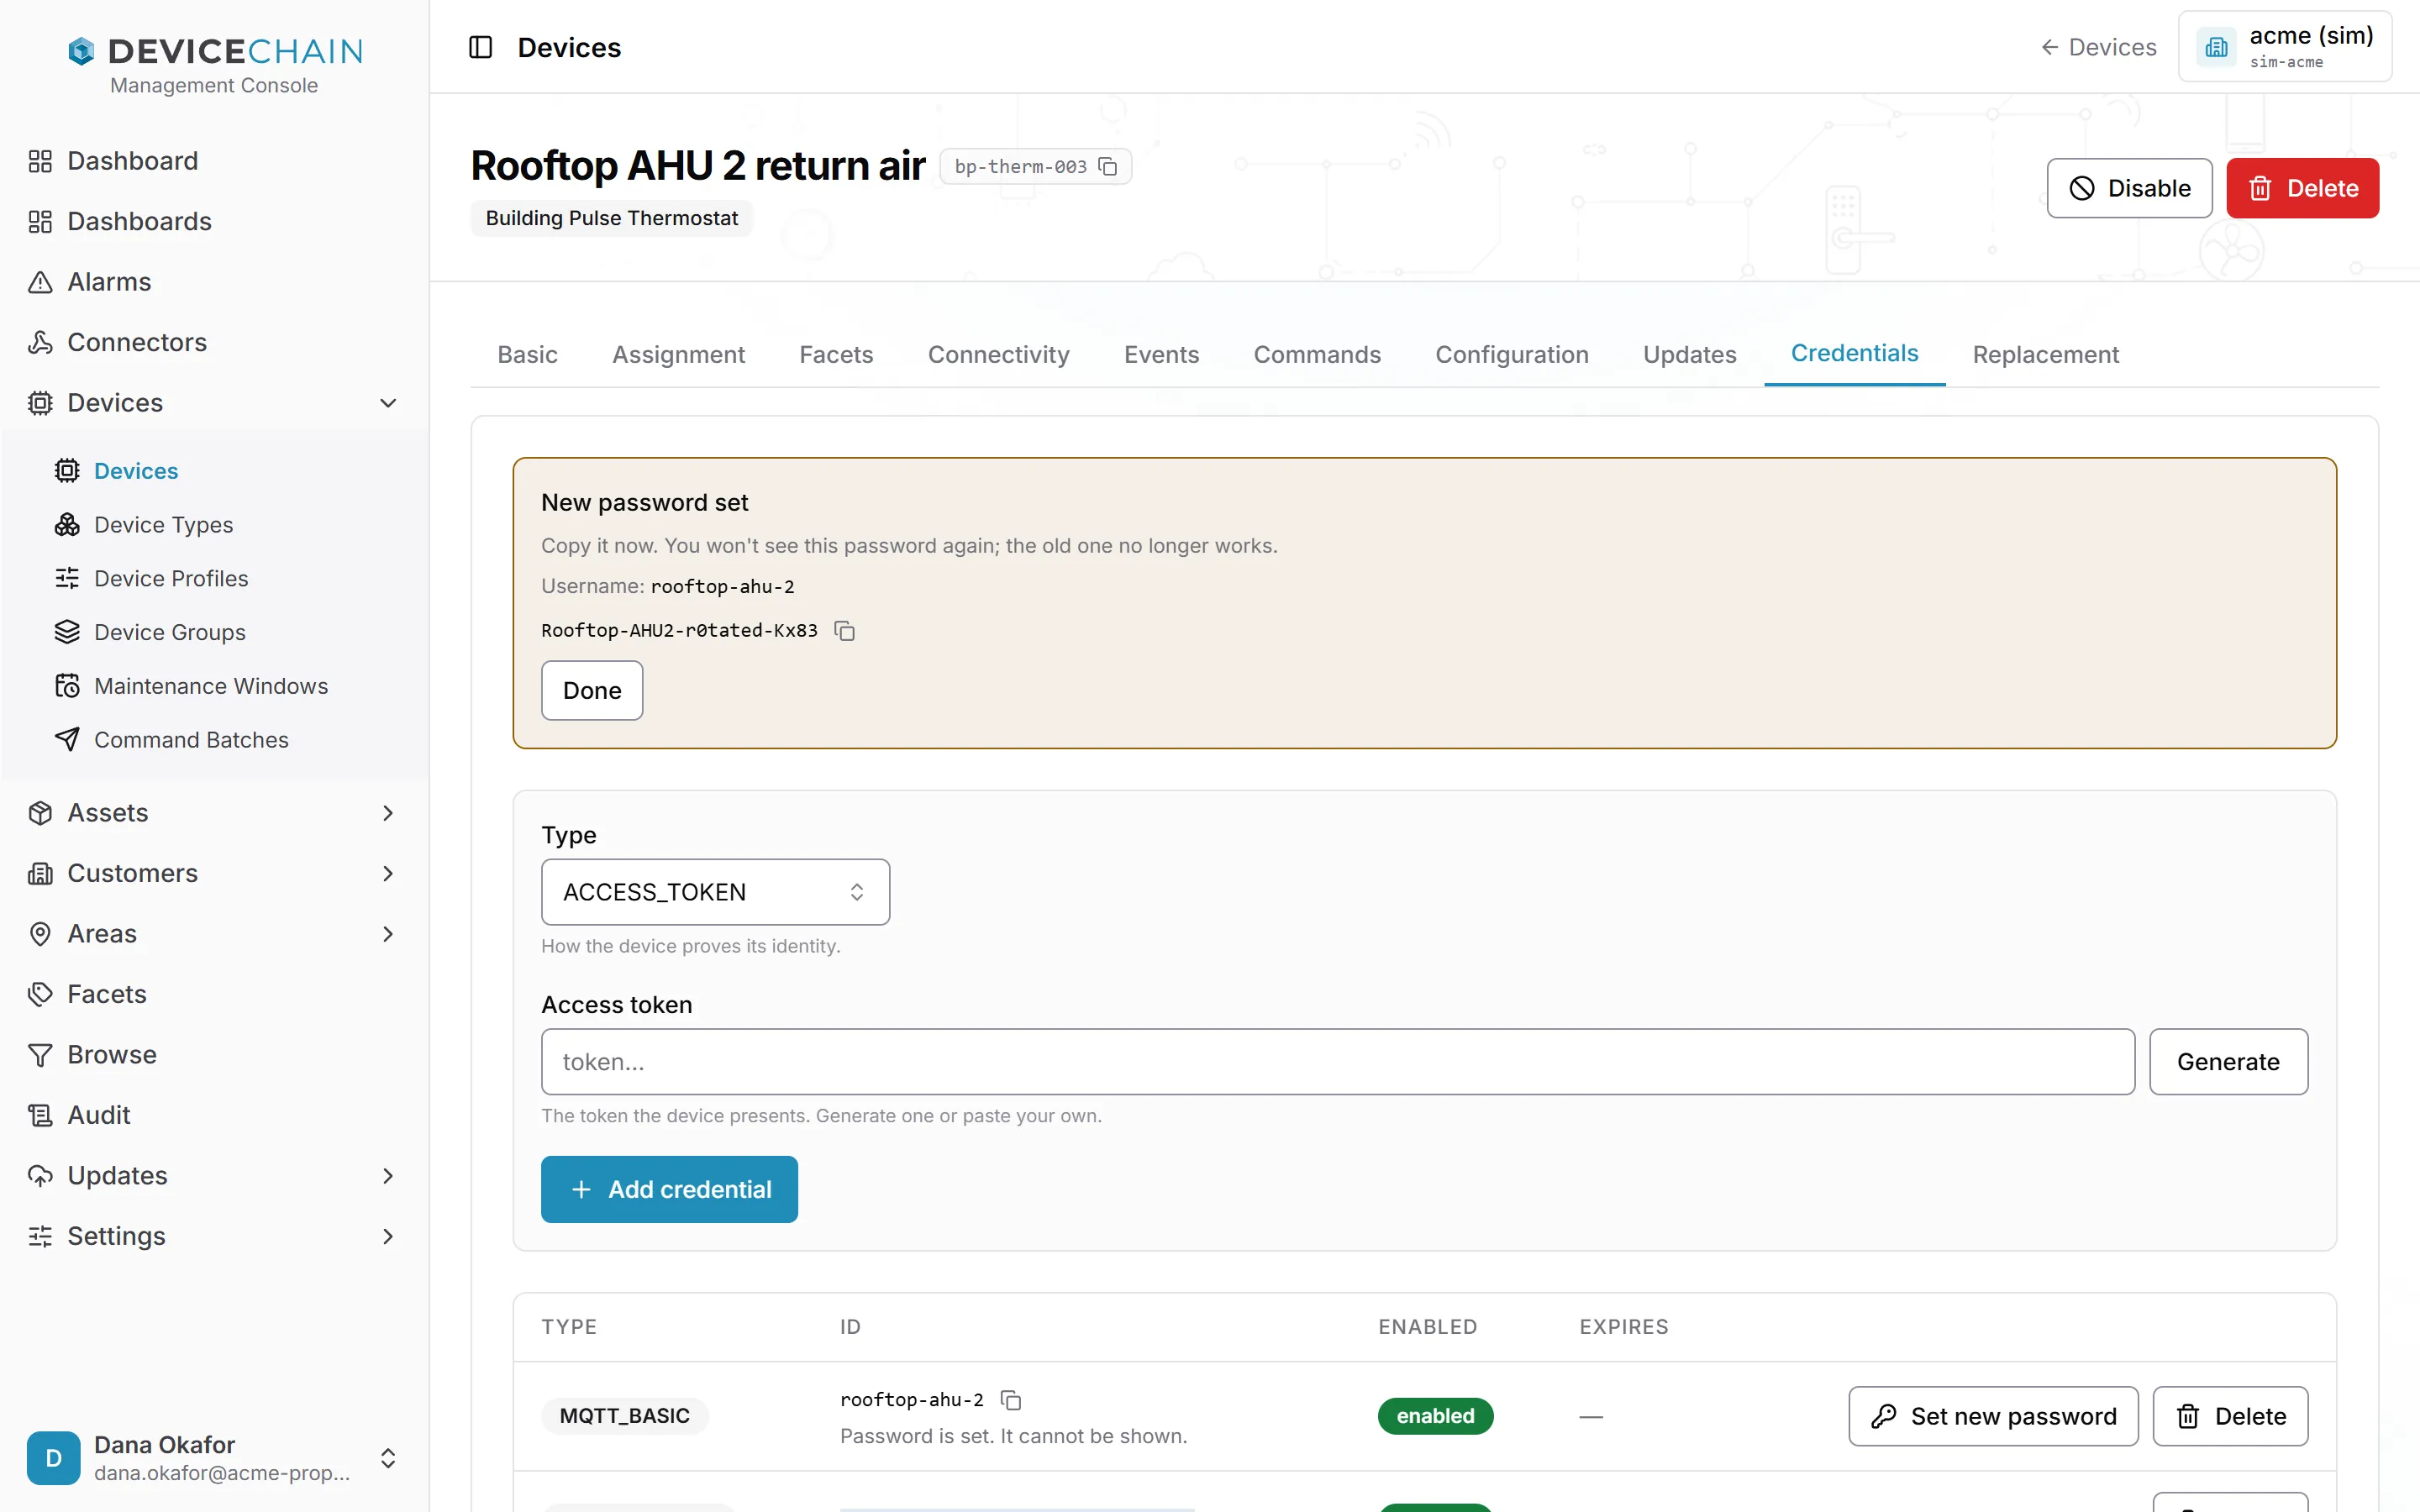Viewport: 2420px width, 1512px height.
Task: Open Command Batches page
Action: coord(191,740)
